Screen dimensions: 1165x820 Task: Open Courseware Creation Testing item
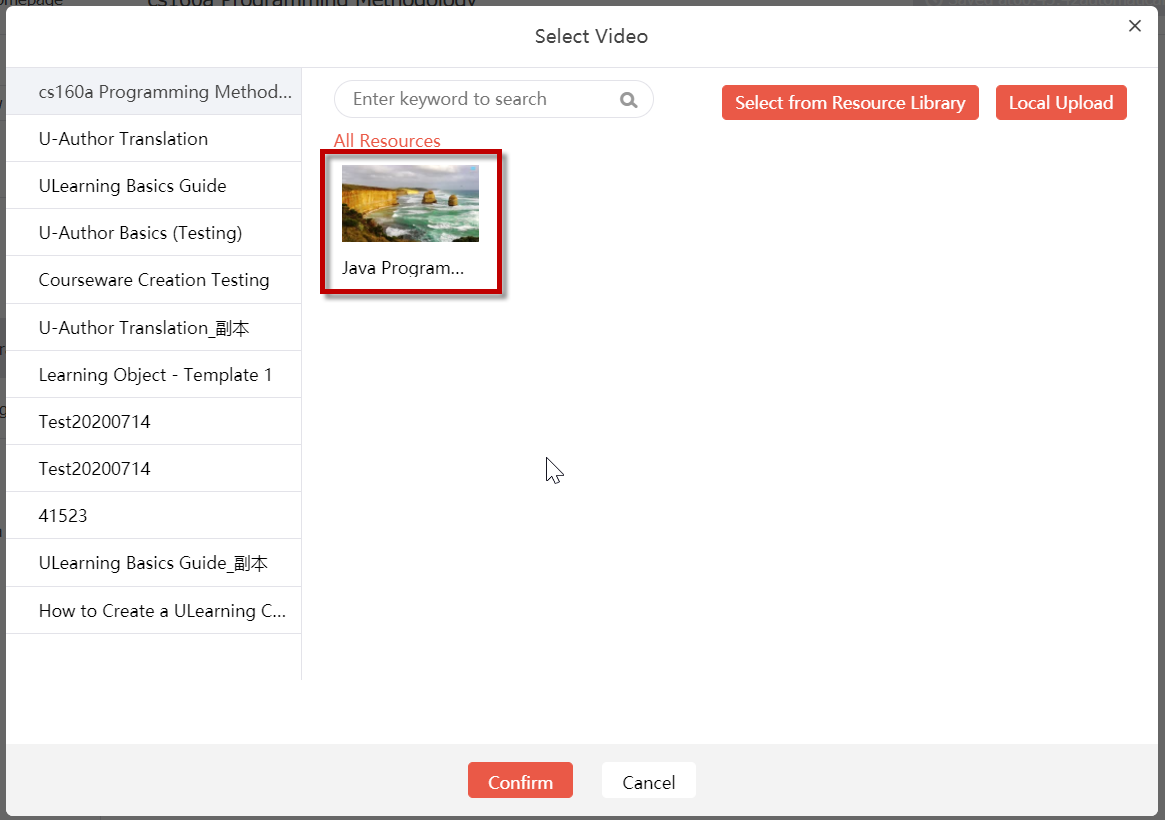(154, 279)
